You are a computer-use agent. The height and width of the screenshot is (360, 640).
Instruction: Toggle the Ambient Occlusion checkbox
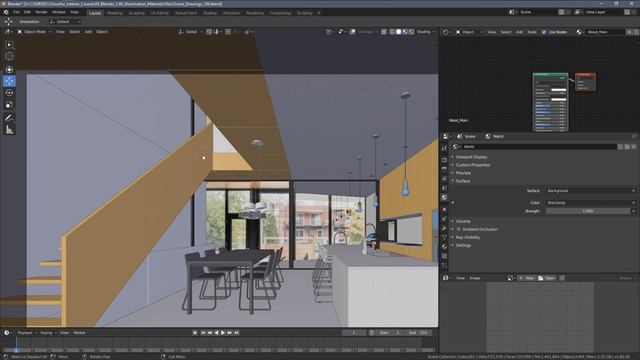(459, 229)
